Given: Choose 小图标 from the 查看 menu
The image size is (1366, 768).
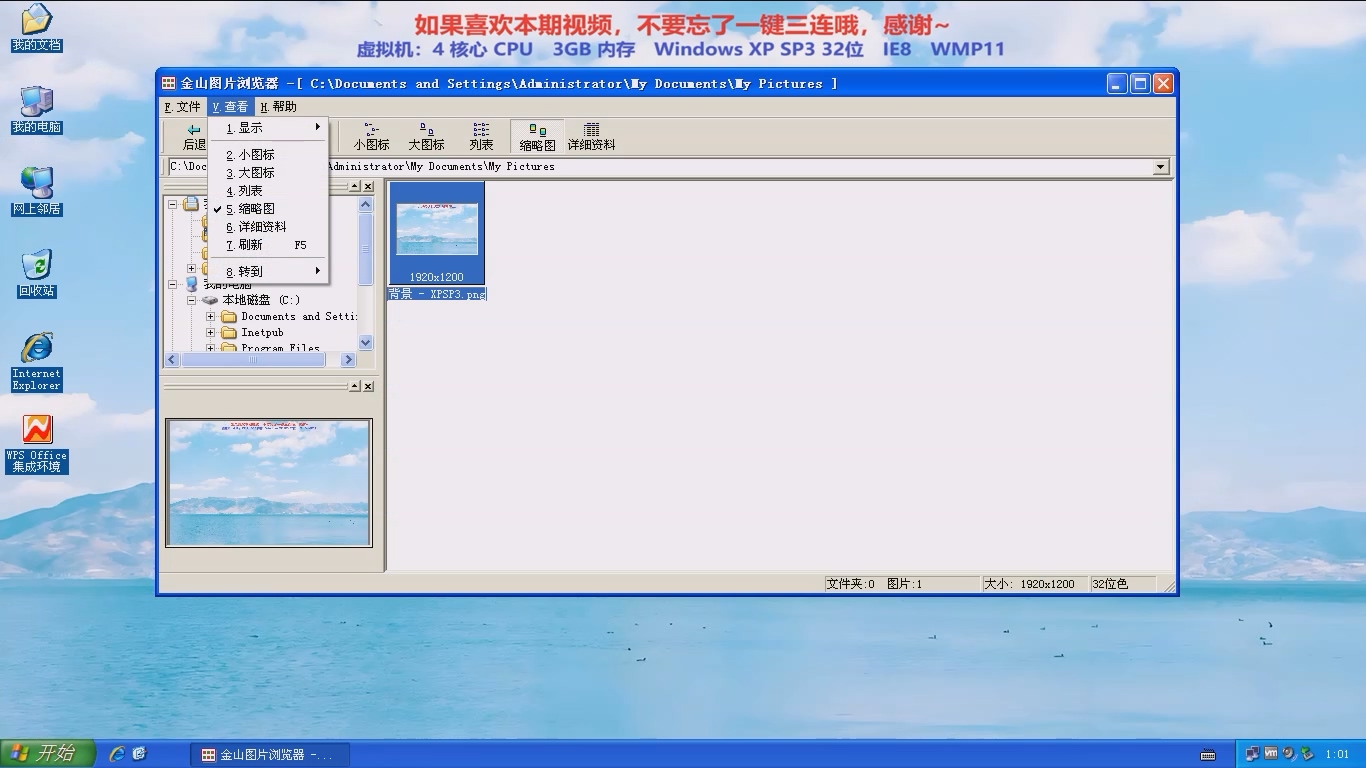Looking at the screenshot, I should click(268, 155).
